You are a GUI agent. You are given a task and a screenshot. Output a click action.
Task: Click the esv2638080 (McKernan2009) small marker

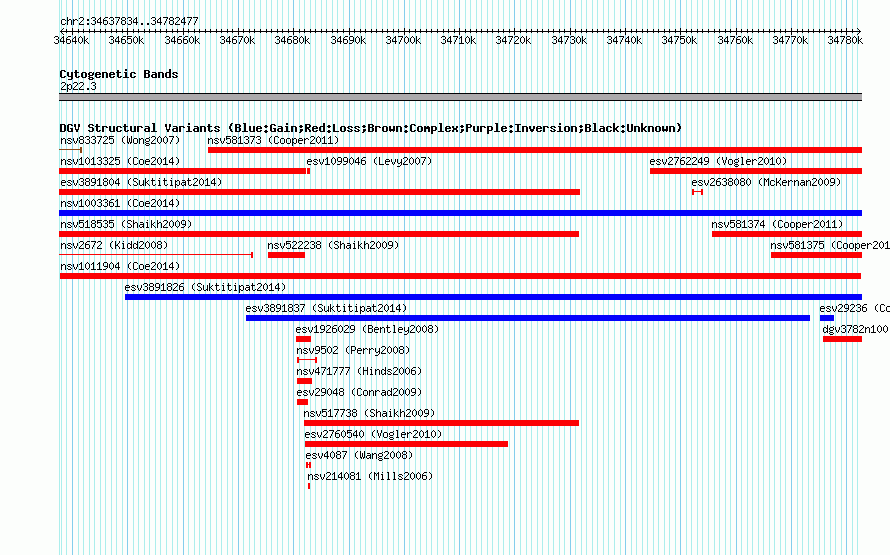[x=698, y=192]
